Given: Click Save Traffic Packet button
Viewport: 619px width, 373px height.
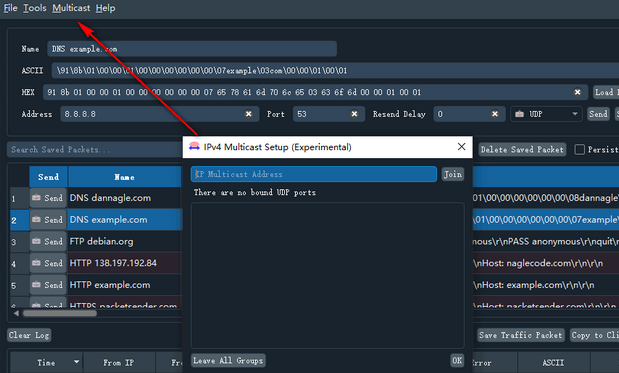Looking at the screenshot, I should click(x=521, y=335).
